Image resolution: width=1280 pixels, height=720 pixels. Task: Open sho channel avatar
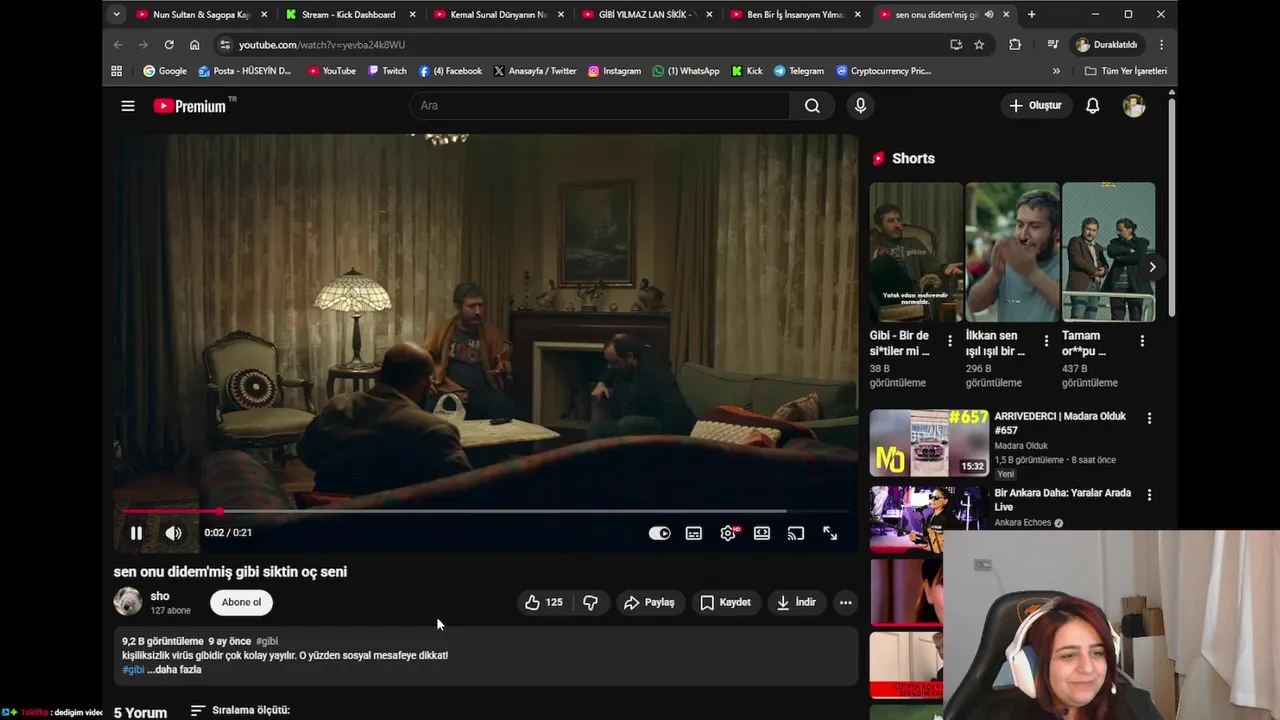click(128, 601)
